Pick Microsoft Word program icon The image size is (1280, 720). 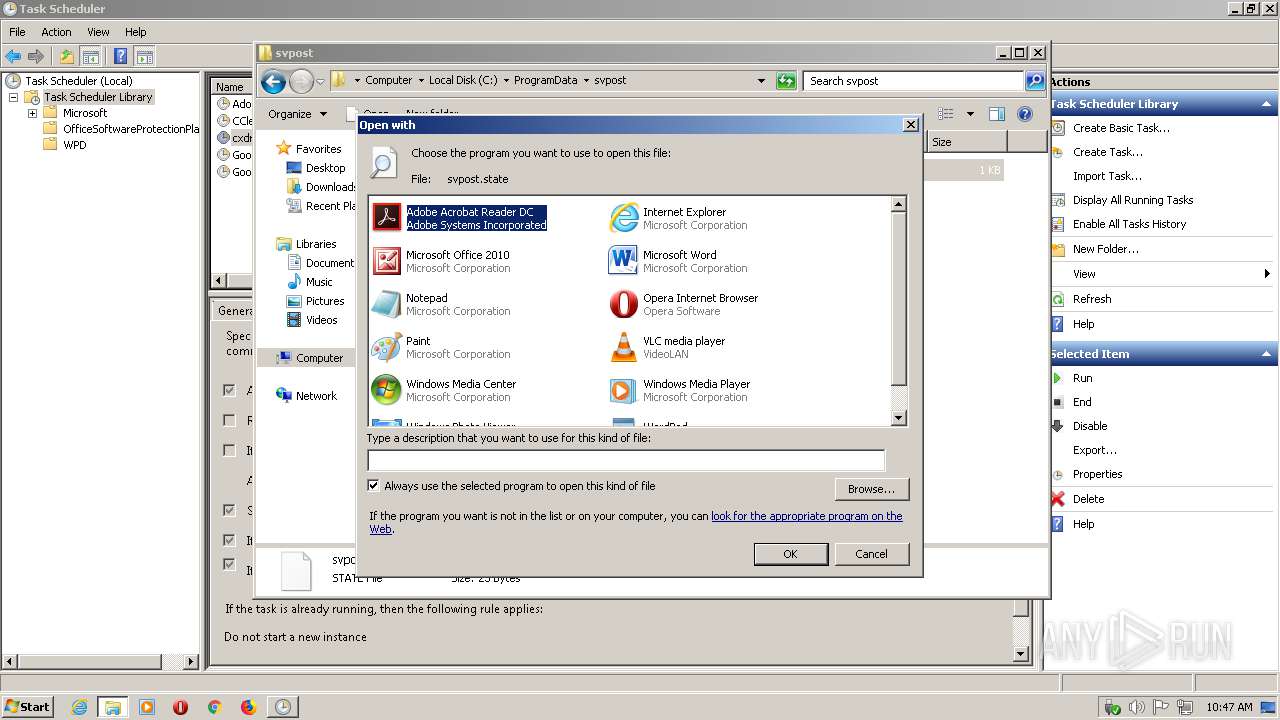click(x=624, y=260)
